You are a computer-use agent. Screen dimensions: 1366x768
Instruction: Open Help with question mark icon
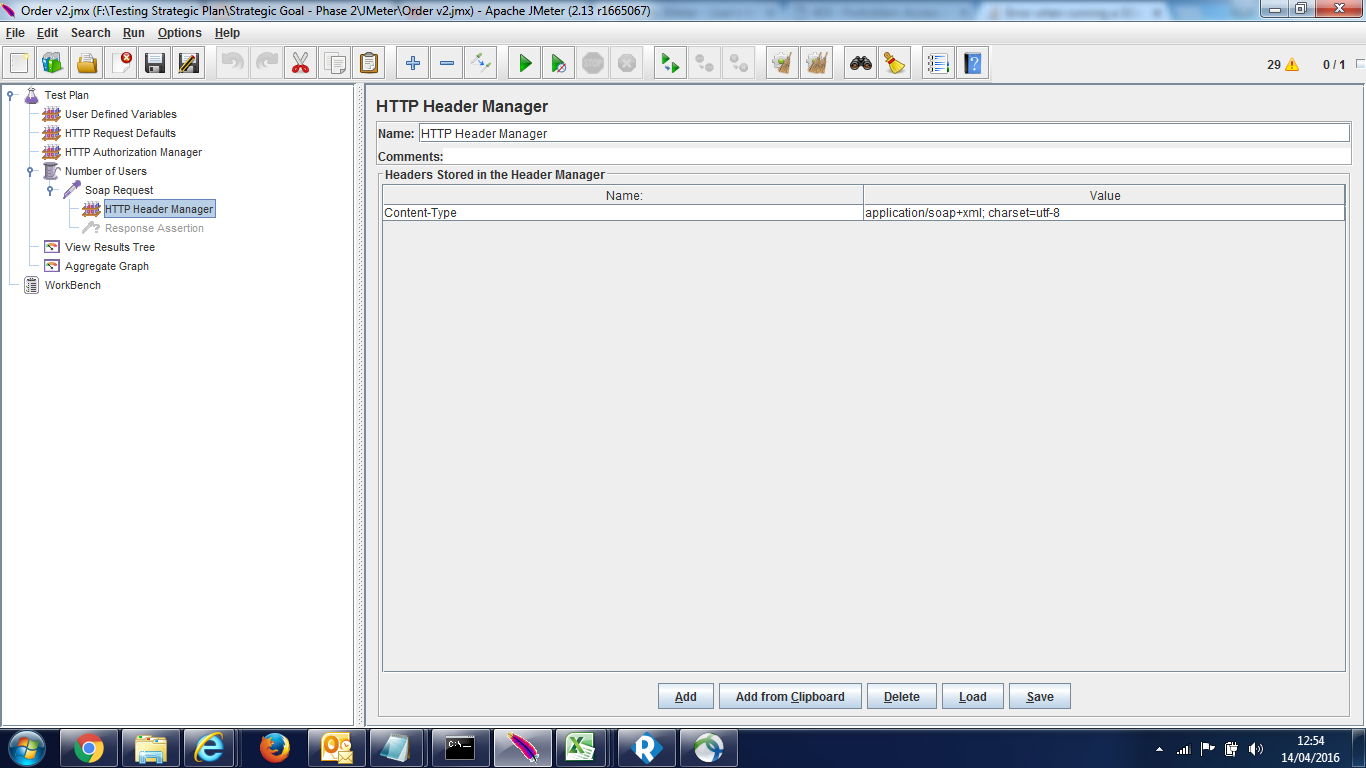point(972,64)
